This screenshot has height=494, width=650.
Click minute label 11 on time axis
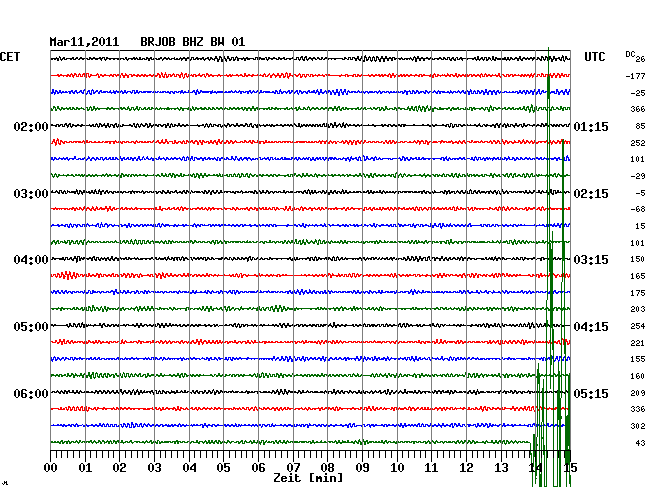click(432, 468)
